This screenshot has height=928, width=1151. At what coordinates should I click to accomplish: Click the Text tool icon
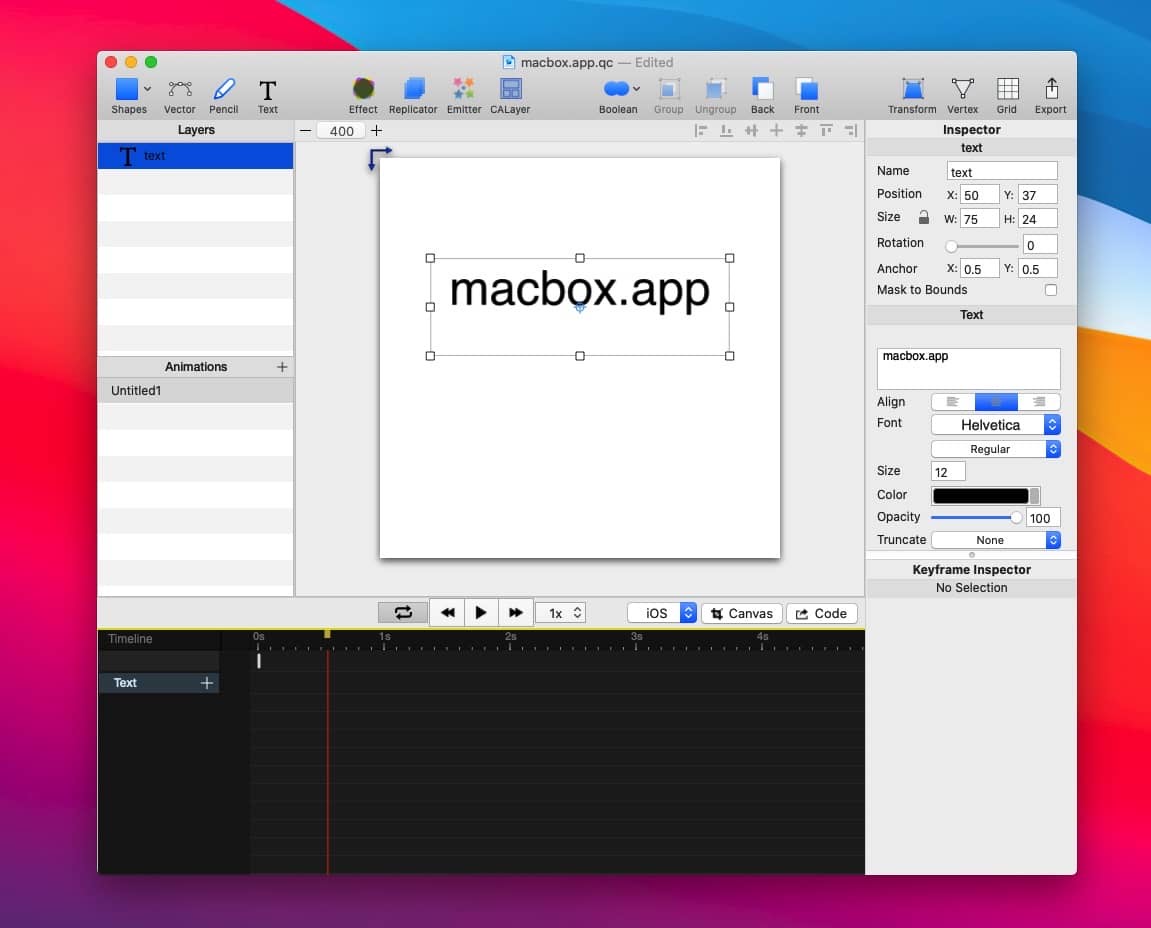(x=267, y=91)
